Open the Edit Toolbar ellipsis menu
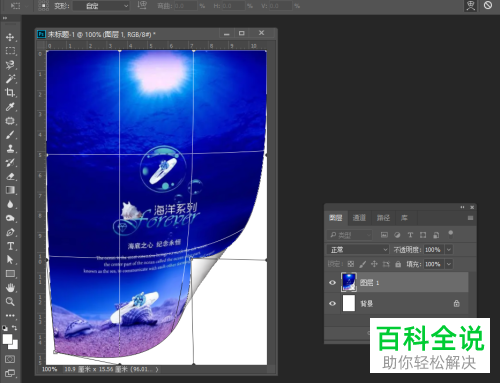Image resolution: width=500 pixels, height=383 pixels. (10, 315)
